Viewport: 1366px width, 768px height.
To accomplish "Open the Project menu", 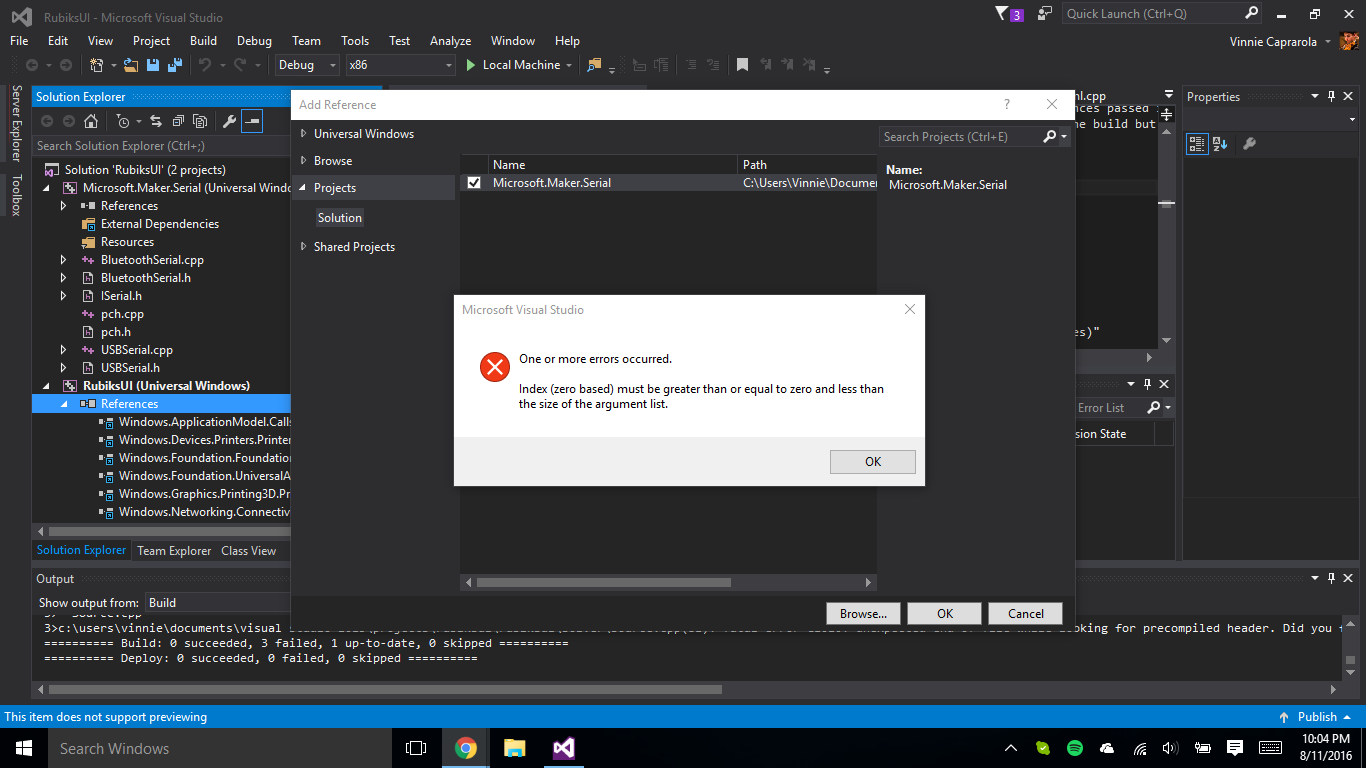I will click(151, 41).
